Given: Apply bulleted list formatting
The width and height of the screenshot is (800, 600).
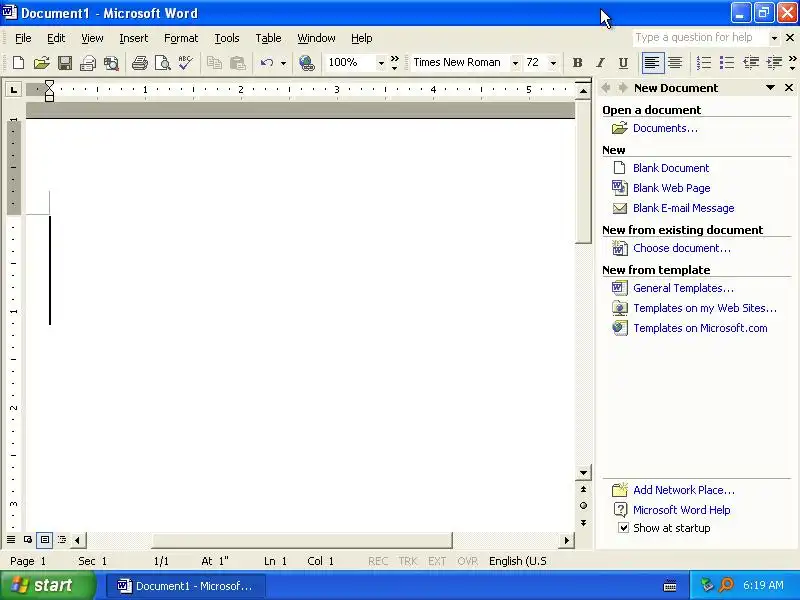Looking at the screenshot, I should [x=727, y=63].
